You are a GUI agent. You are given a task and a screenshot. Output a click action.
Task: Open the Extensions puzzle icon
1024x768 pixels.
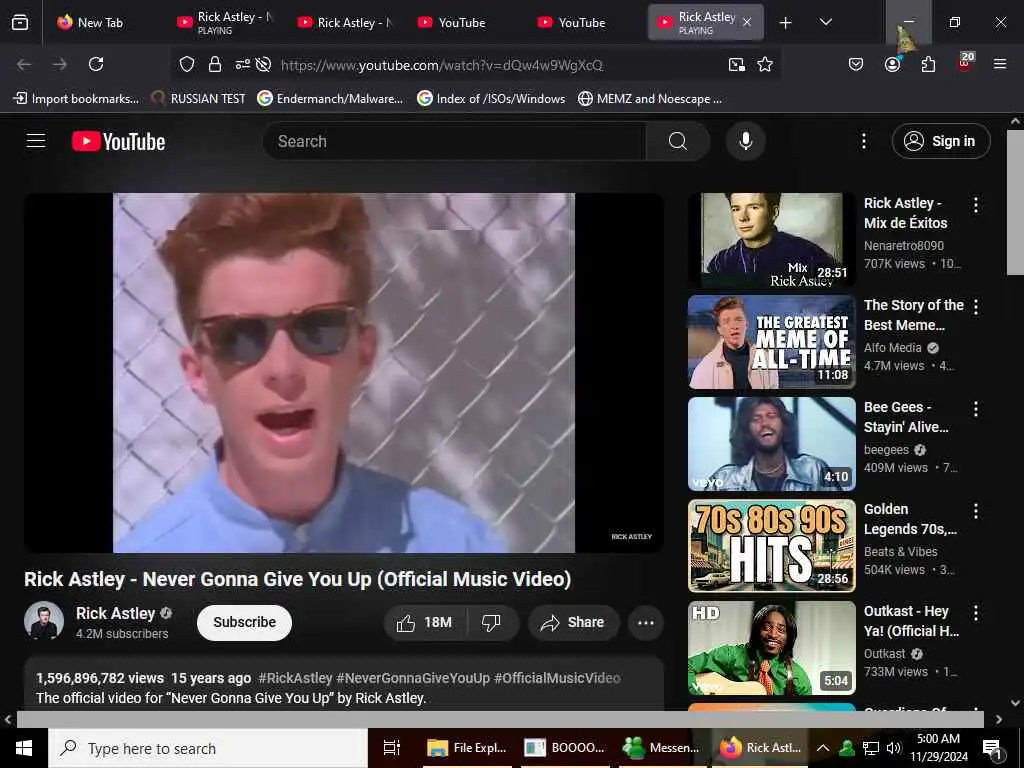click(x=928, y=64)
